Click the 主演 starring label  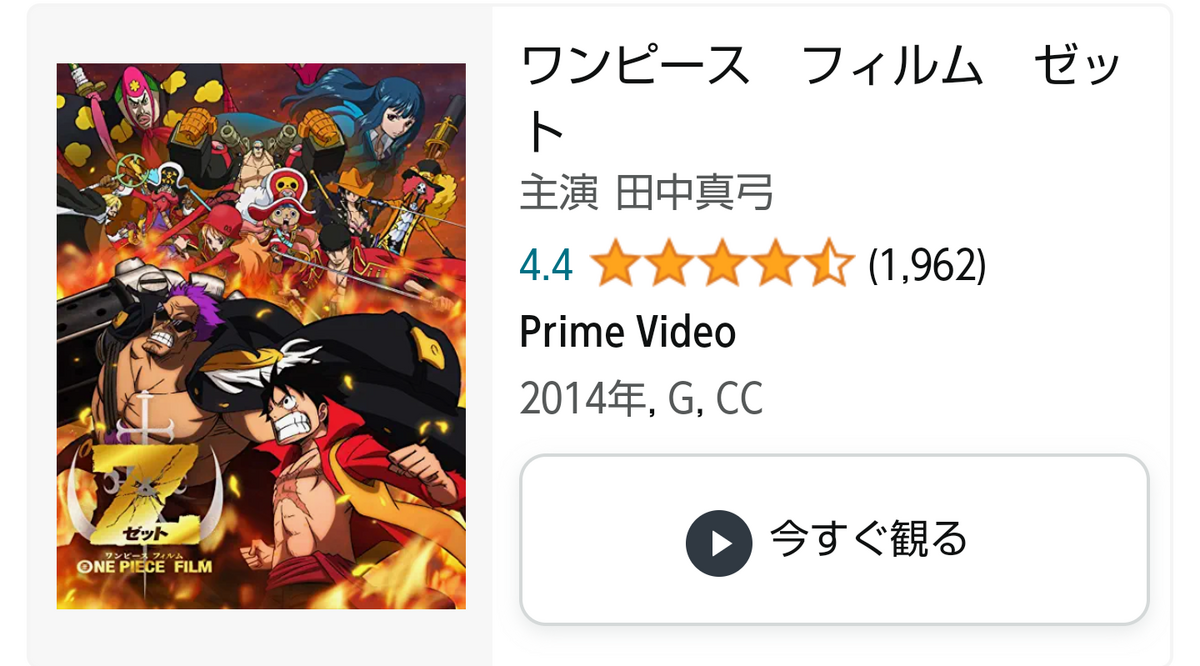click(x=559, y=193)
